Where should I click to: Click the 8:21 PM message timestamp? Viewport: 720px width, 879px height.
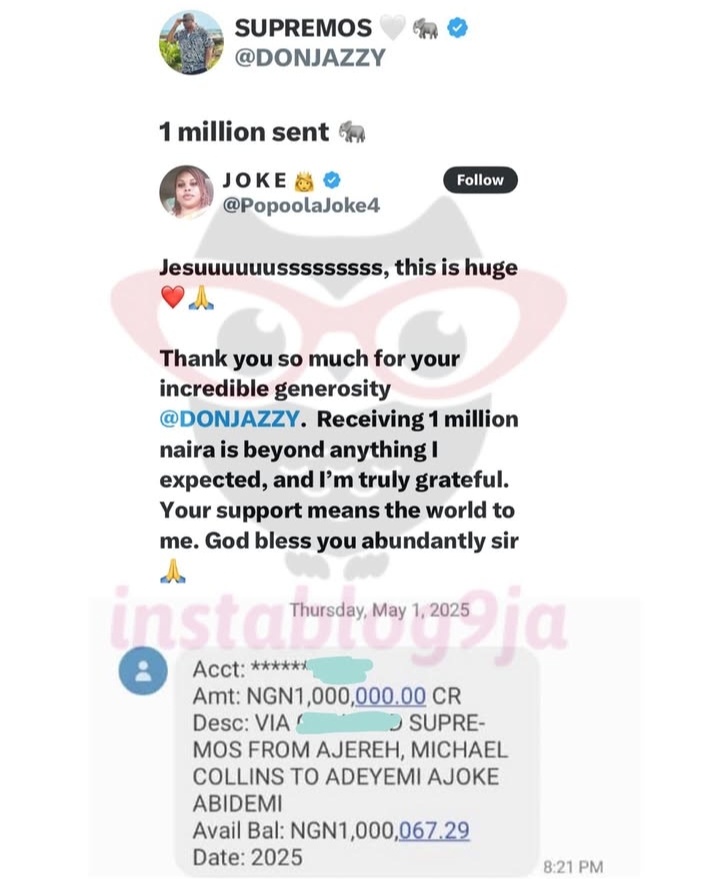(573, 866)
